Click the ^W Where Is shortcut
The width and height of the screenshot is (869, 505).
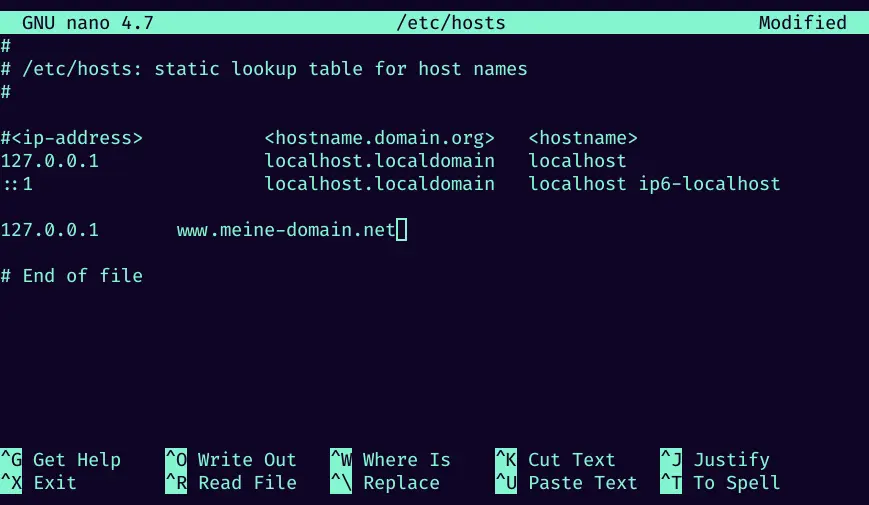point(391,460)
